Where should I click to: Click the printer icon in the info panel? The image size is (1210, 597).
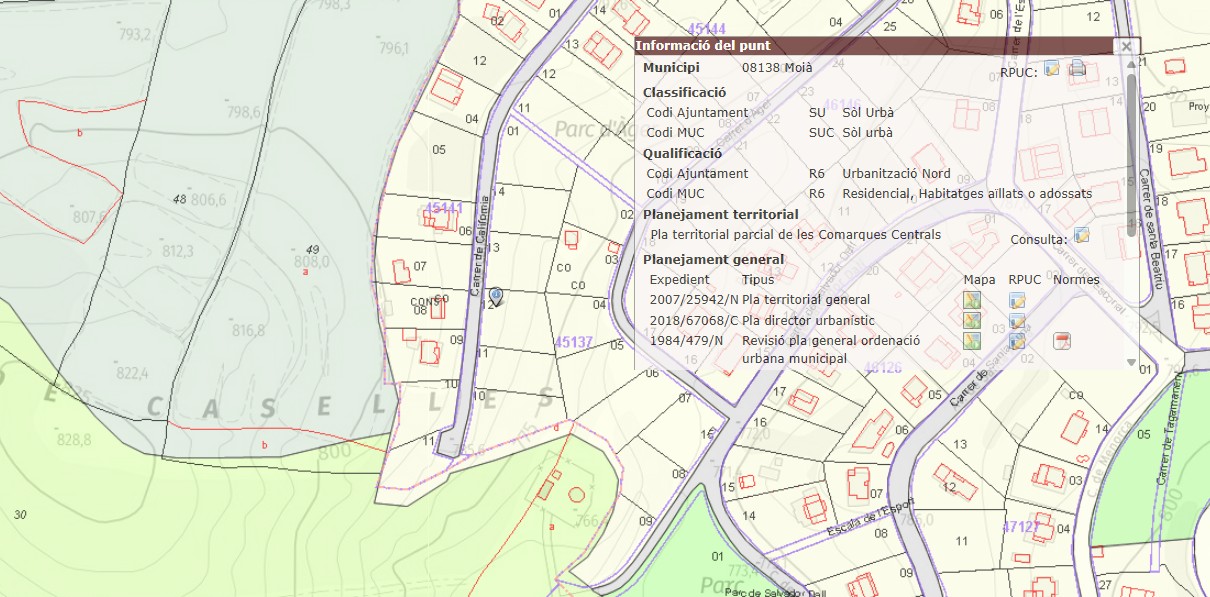pyautogui.click(x=1078, y=68)
